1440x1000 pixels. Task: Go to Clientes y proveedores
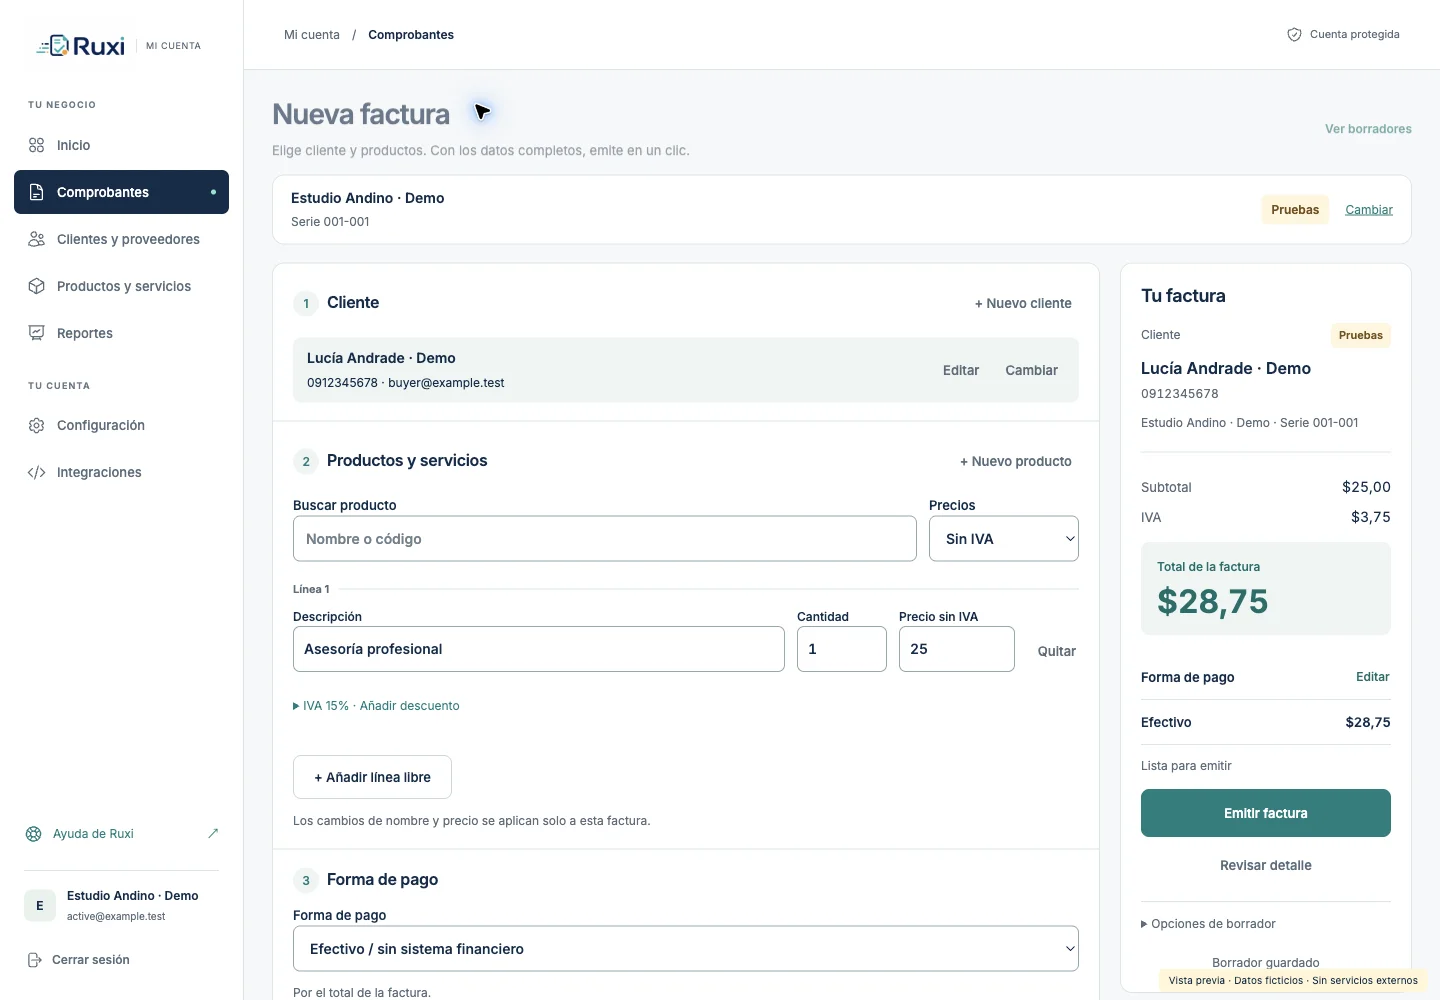(x=121, y=239)
